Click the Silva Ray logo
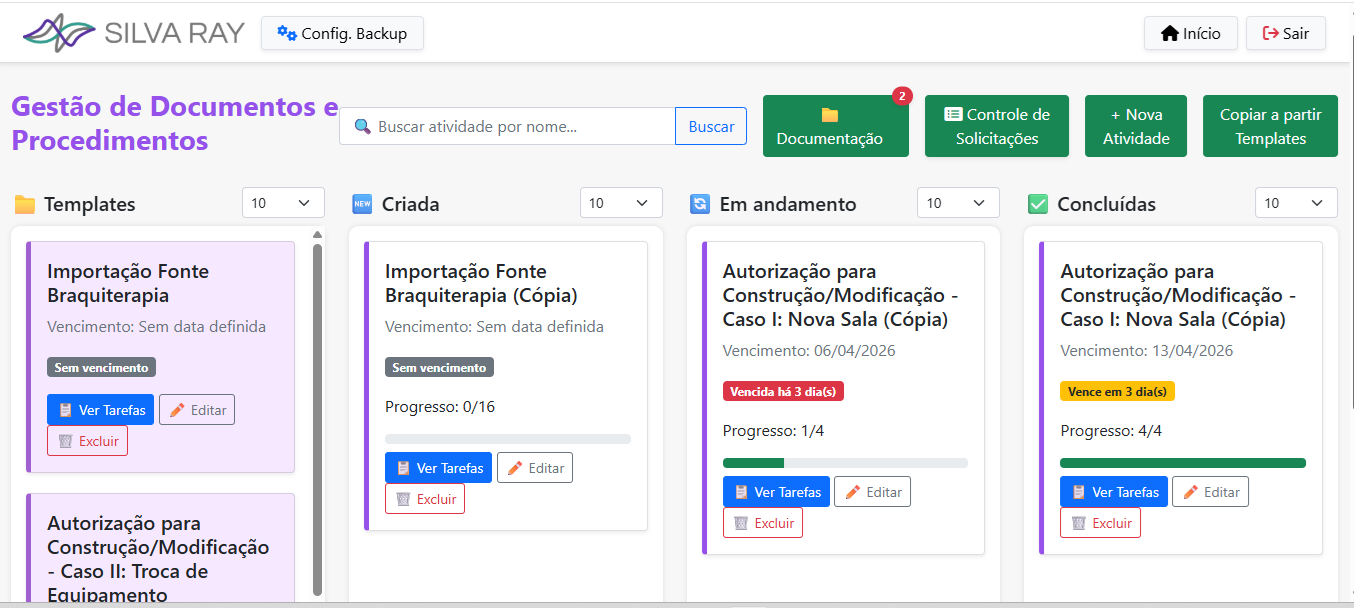This screenshot has width=1354, height=608. (133, 33)
